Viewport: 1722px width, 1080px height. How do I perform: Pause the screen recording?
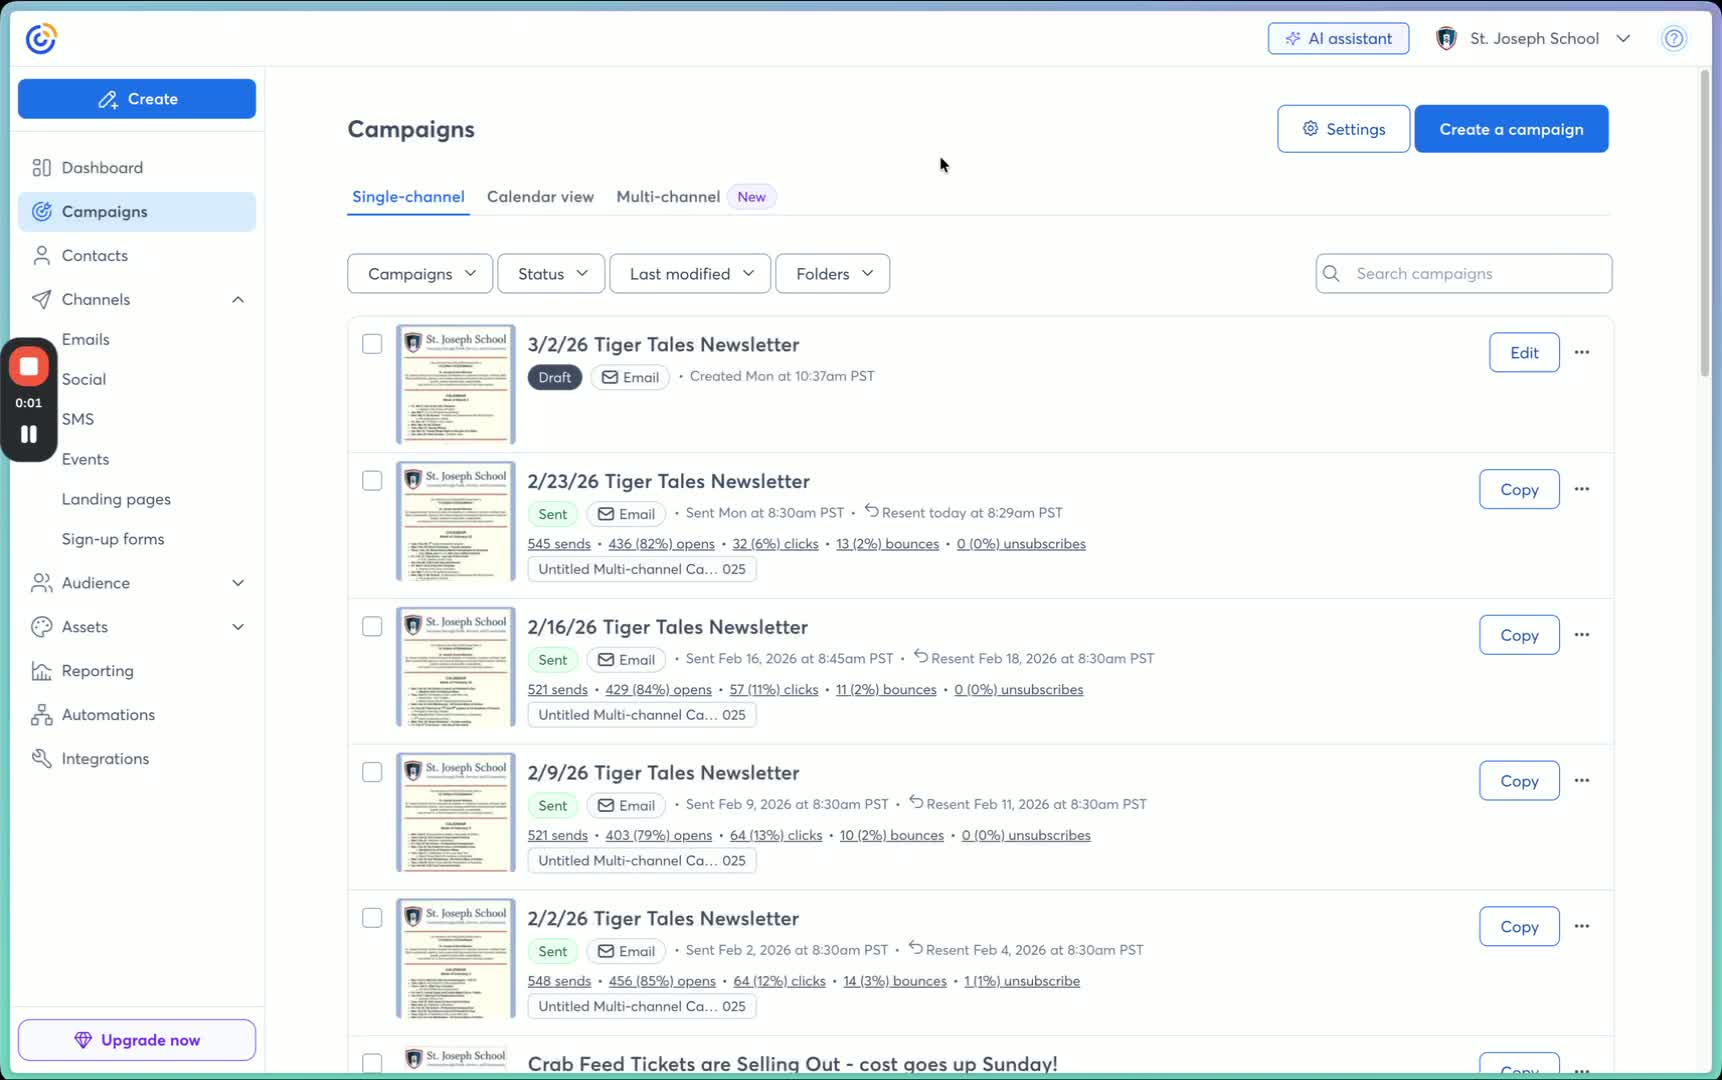click(29, 434)
